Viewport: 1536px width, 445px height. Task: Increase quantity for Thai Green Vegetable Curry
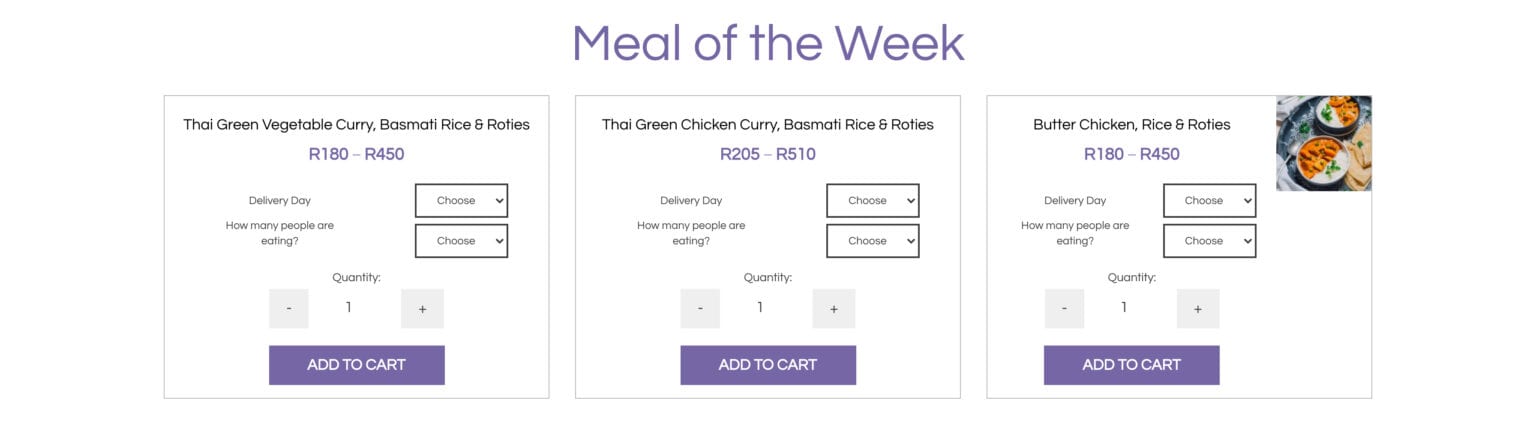pos(422,309)
